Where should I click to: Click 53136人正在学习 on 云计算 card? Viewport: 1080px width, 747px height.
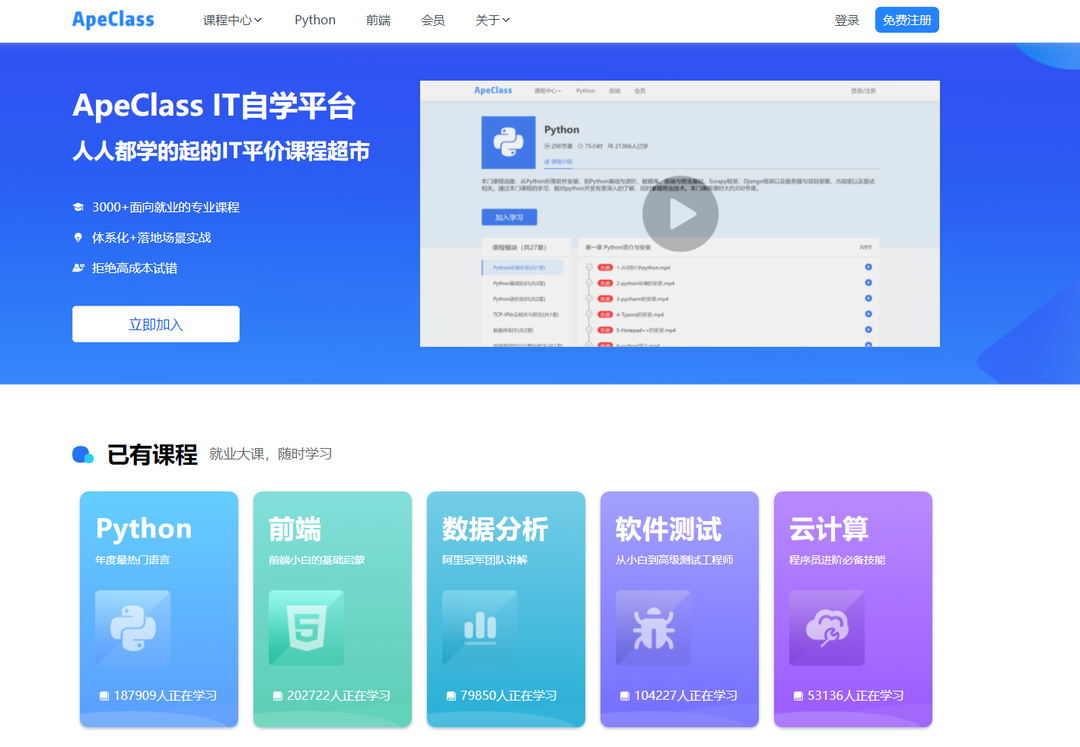[855, 696]
